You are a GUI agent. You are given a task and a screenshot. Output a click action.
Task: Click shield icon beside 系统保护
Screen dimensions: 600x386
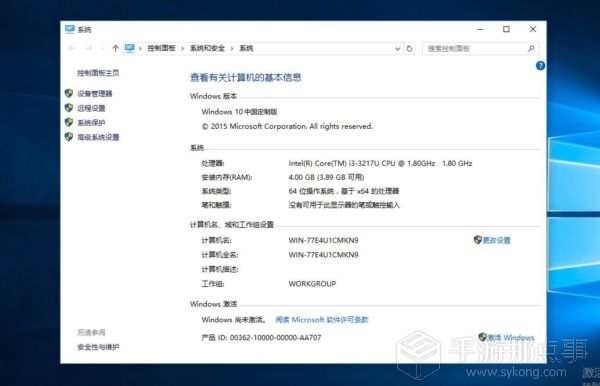[x=69, y=122]
